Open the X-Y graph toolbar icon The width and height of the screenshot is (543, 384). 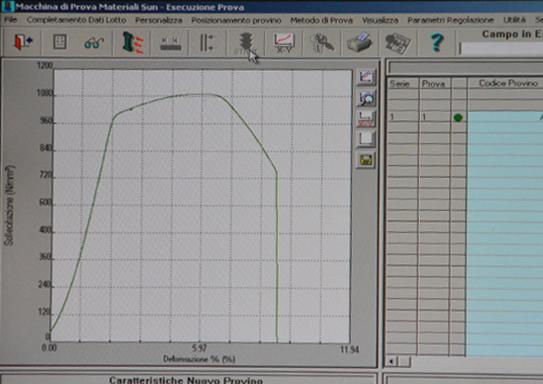click(284, 43)
